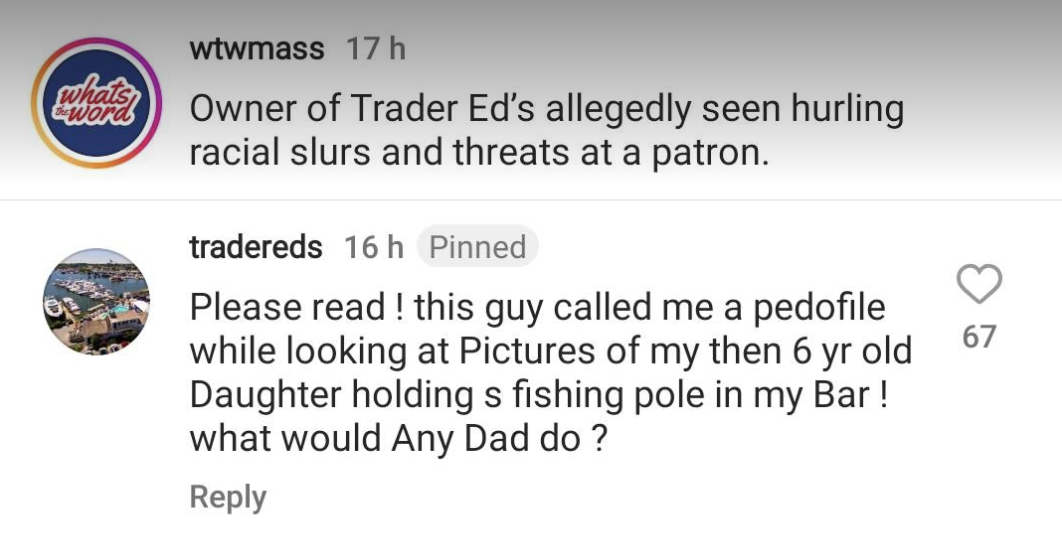Select the "racial slurs and threats" caption line
Viewport: 1062px width, 538px height.
click(x=478, y=153)
